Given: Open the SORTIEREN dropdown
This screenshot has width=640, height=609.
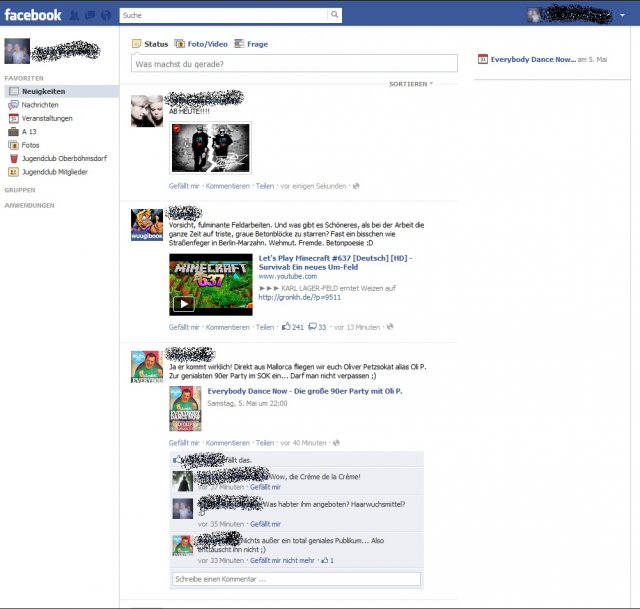Looking at the screenshot, I should point(411,84).
